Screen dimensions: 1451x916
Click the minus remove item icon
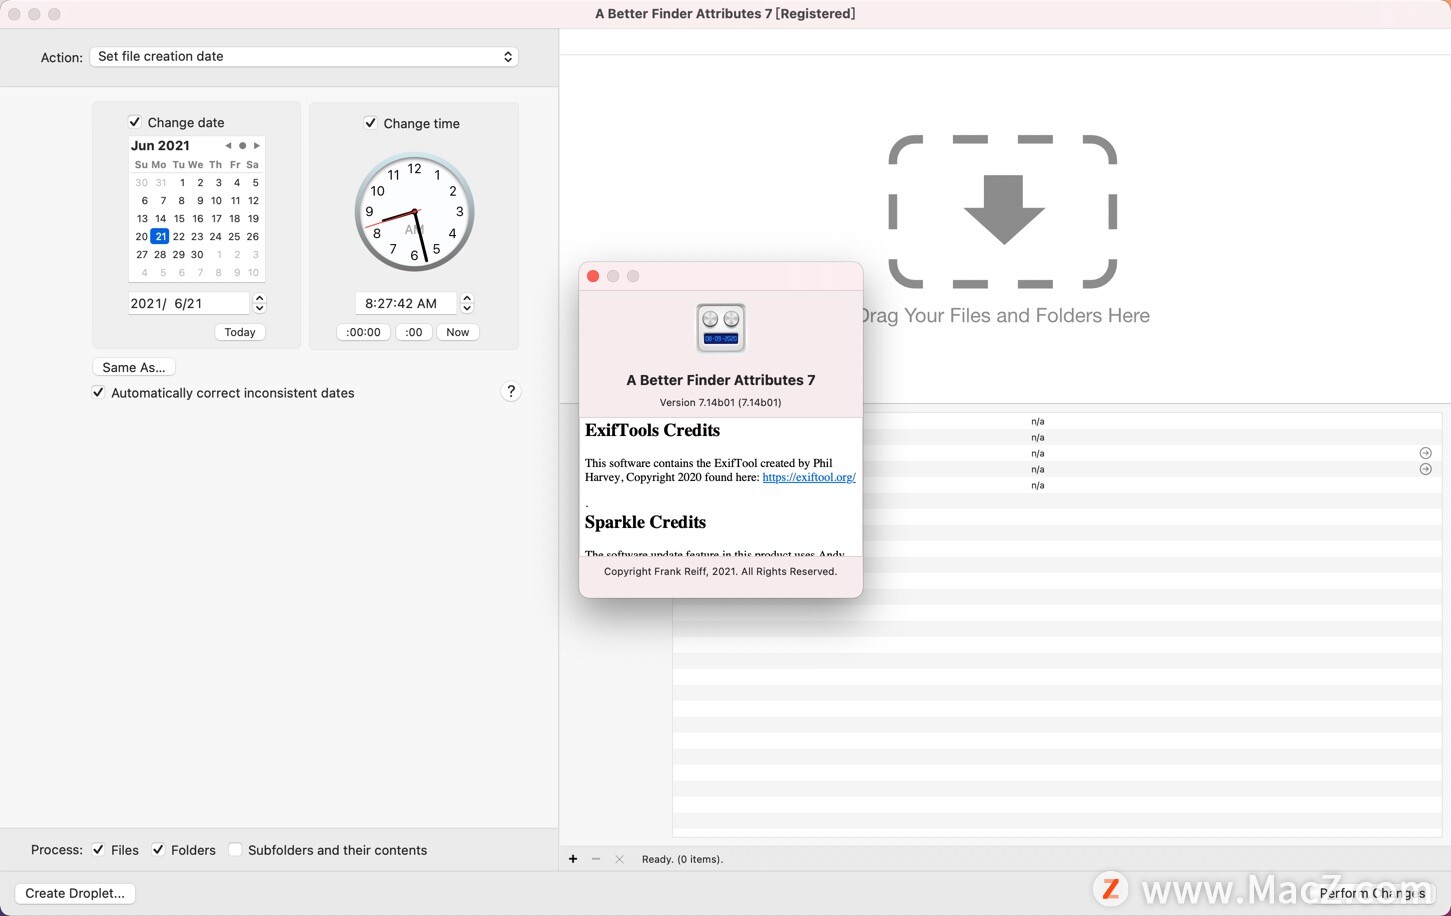coord(596,859)
